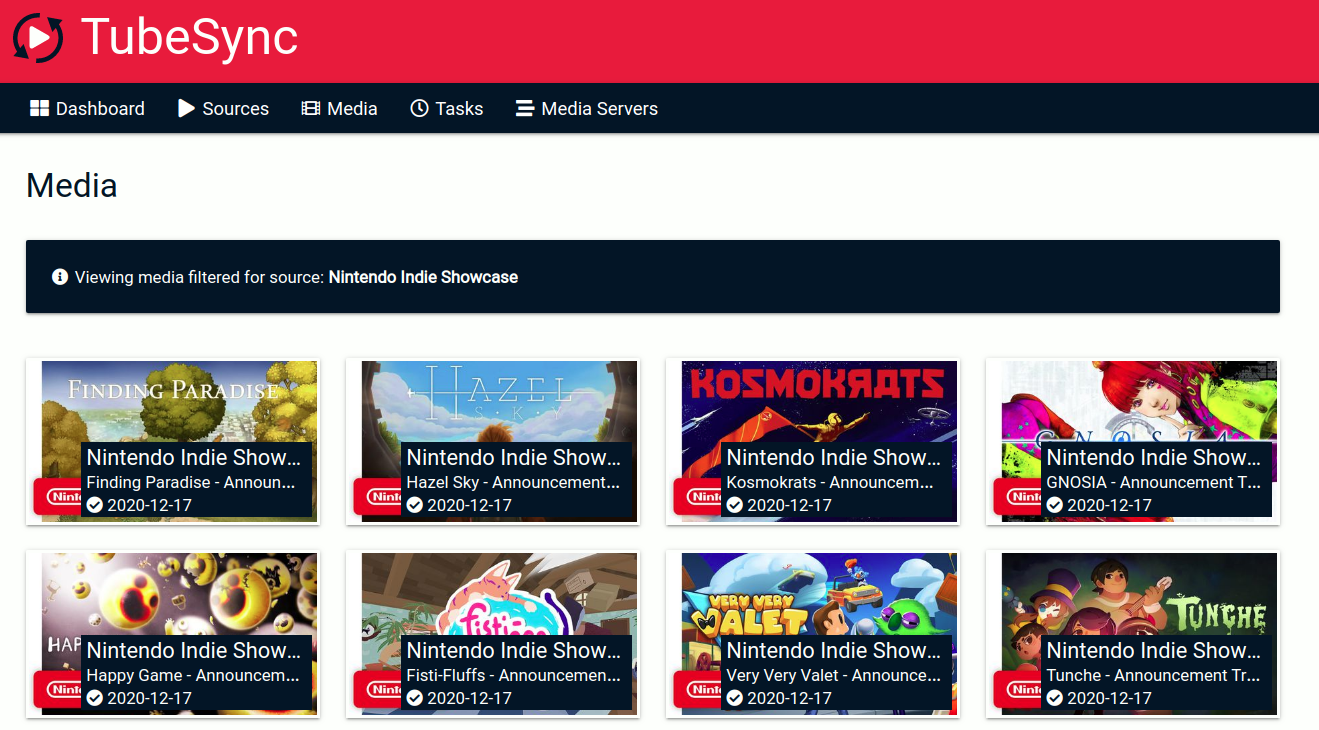Viewport: 1319px width, 730px height.
Task: Click Nintendo logo badge on Finding Paradise thumbnail
Action: (58, 496)
